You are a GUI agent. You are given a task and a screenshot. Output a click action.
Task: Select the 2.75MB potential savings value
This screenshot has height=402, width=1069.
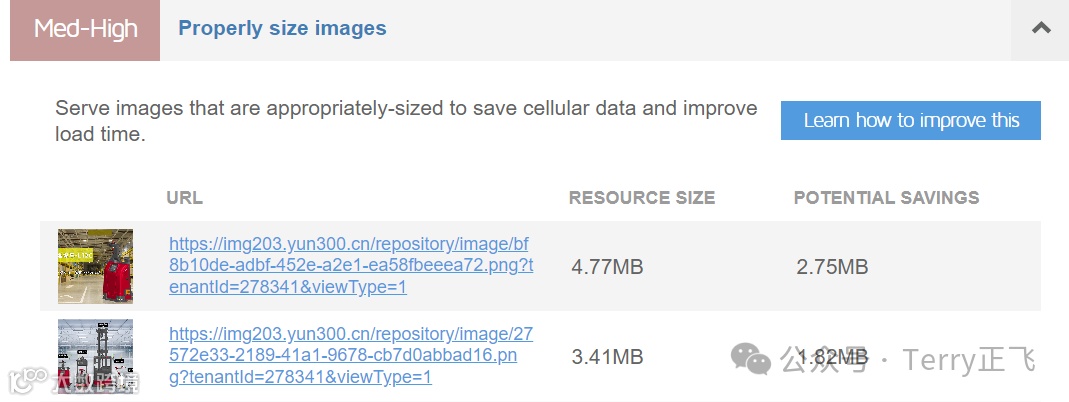point(832,267)
